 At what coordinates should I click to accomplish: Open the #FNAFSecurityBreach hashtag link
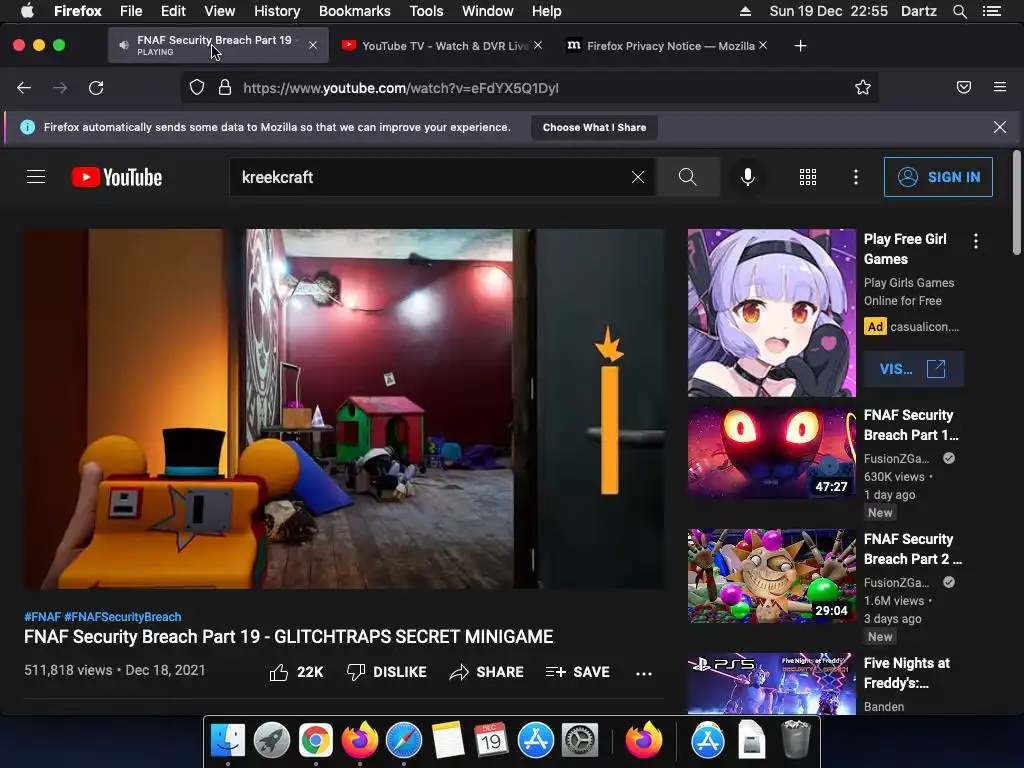pos(123,616)
